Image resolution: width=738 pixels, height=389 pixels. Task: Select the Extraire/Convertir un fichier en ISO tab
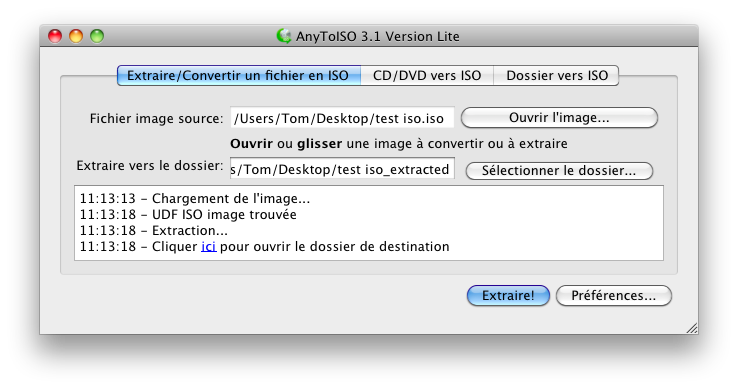pyautogui.click(x=239, y=75)
